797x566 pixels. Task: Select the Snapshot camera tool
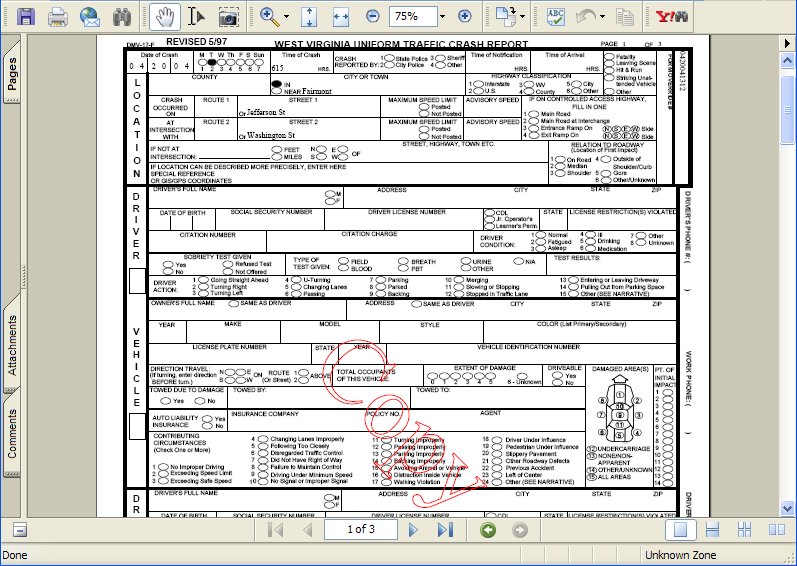[229, 16]
